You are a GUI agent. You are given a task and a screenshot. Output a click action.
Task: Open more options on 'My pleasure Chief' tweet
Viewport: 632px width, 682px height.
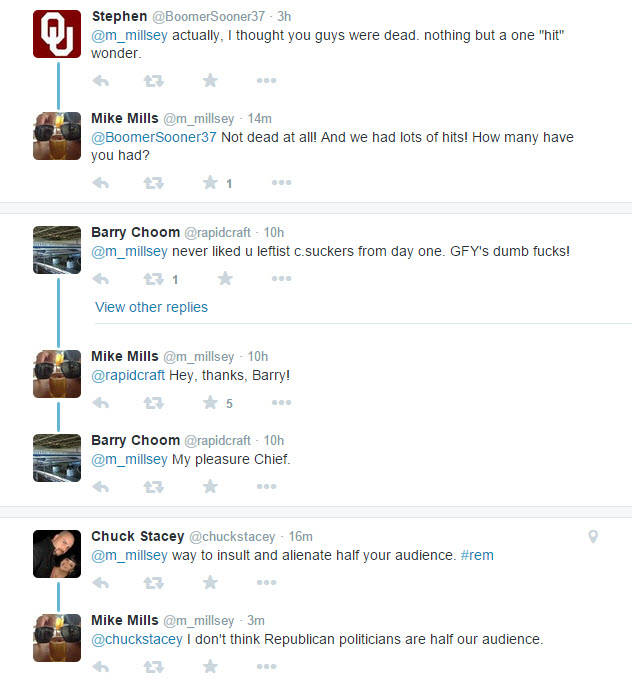tap(266, 487)
